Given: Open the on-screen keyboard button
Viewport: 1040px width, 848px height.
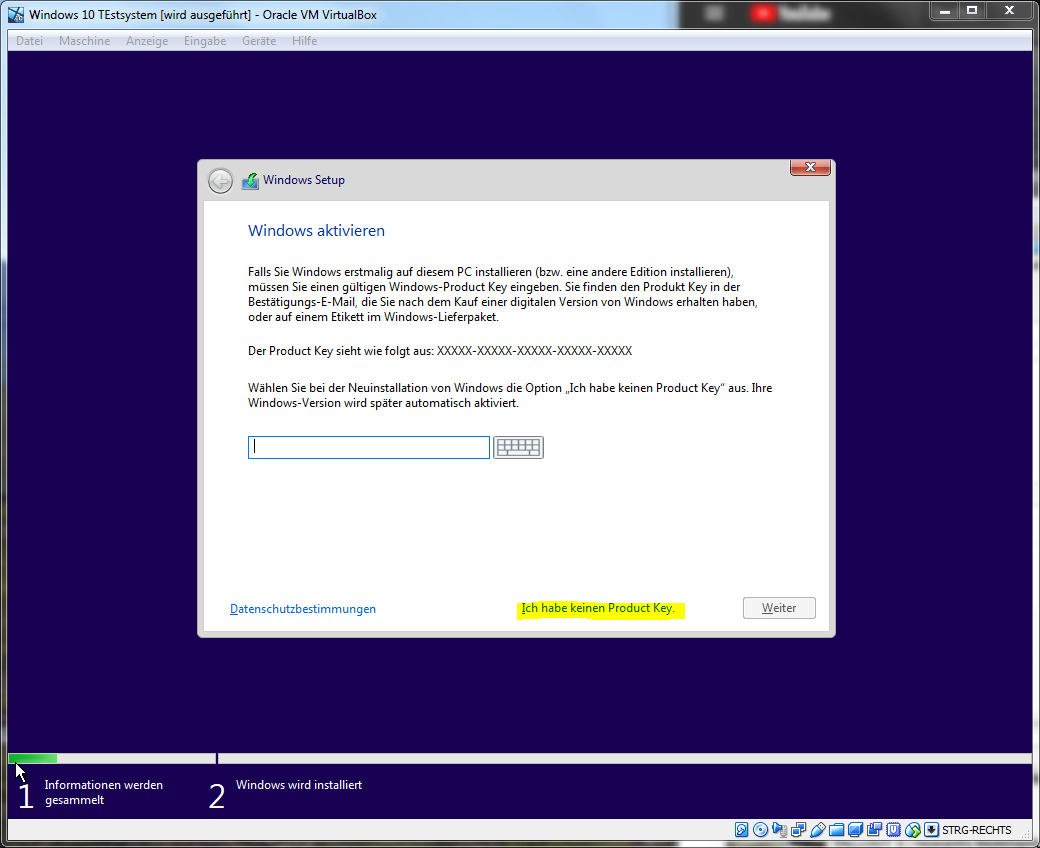Looking at the screenshot, I should [x=518, y=447].
